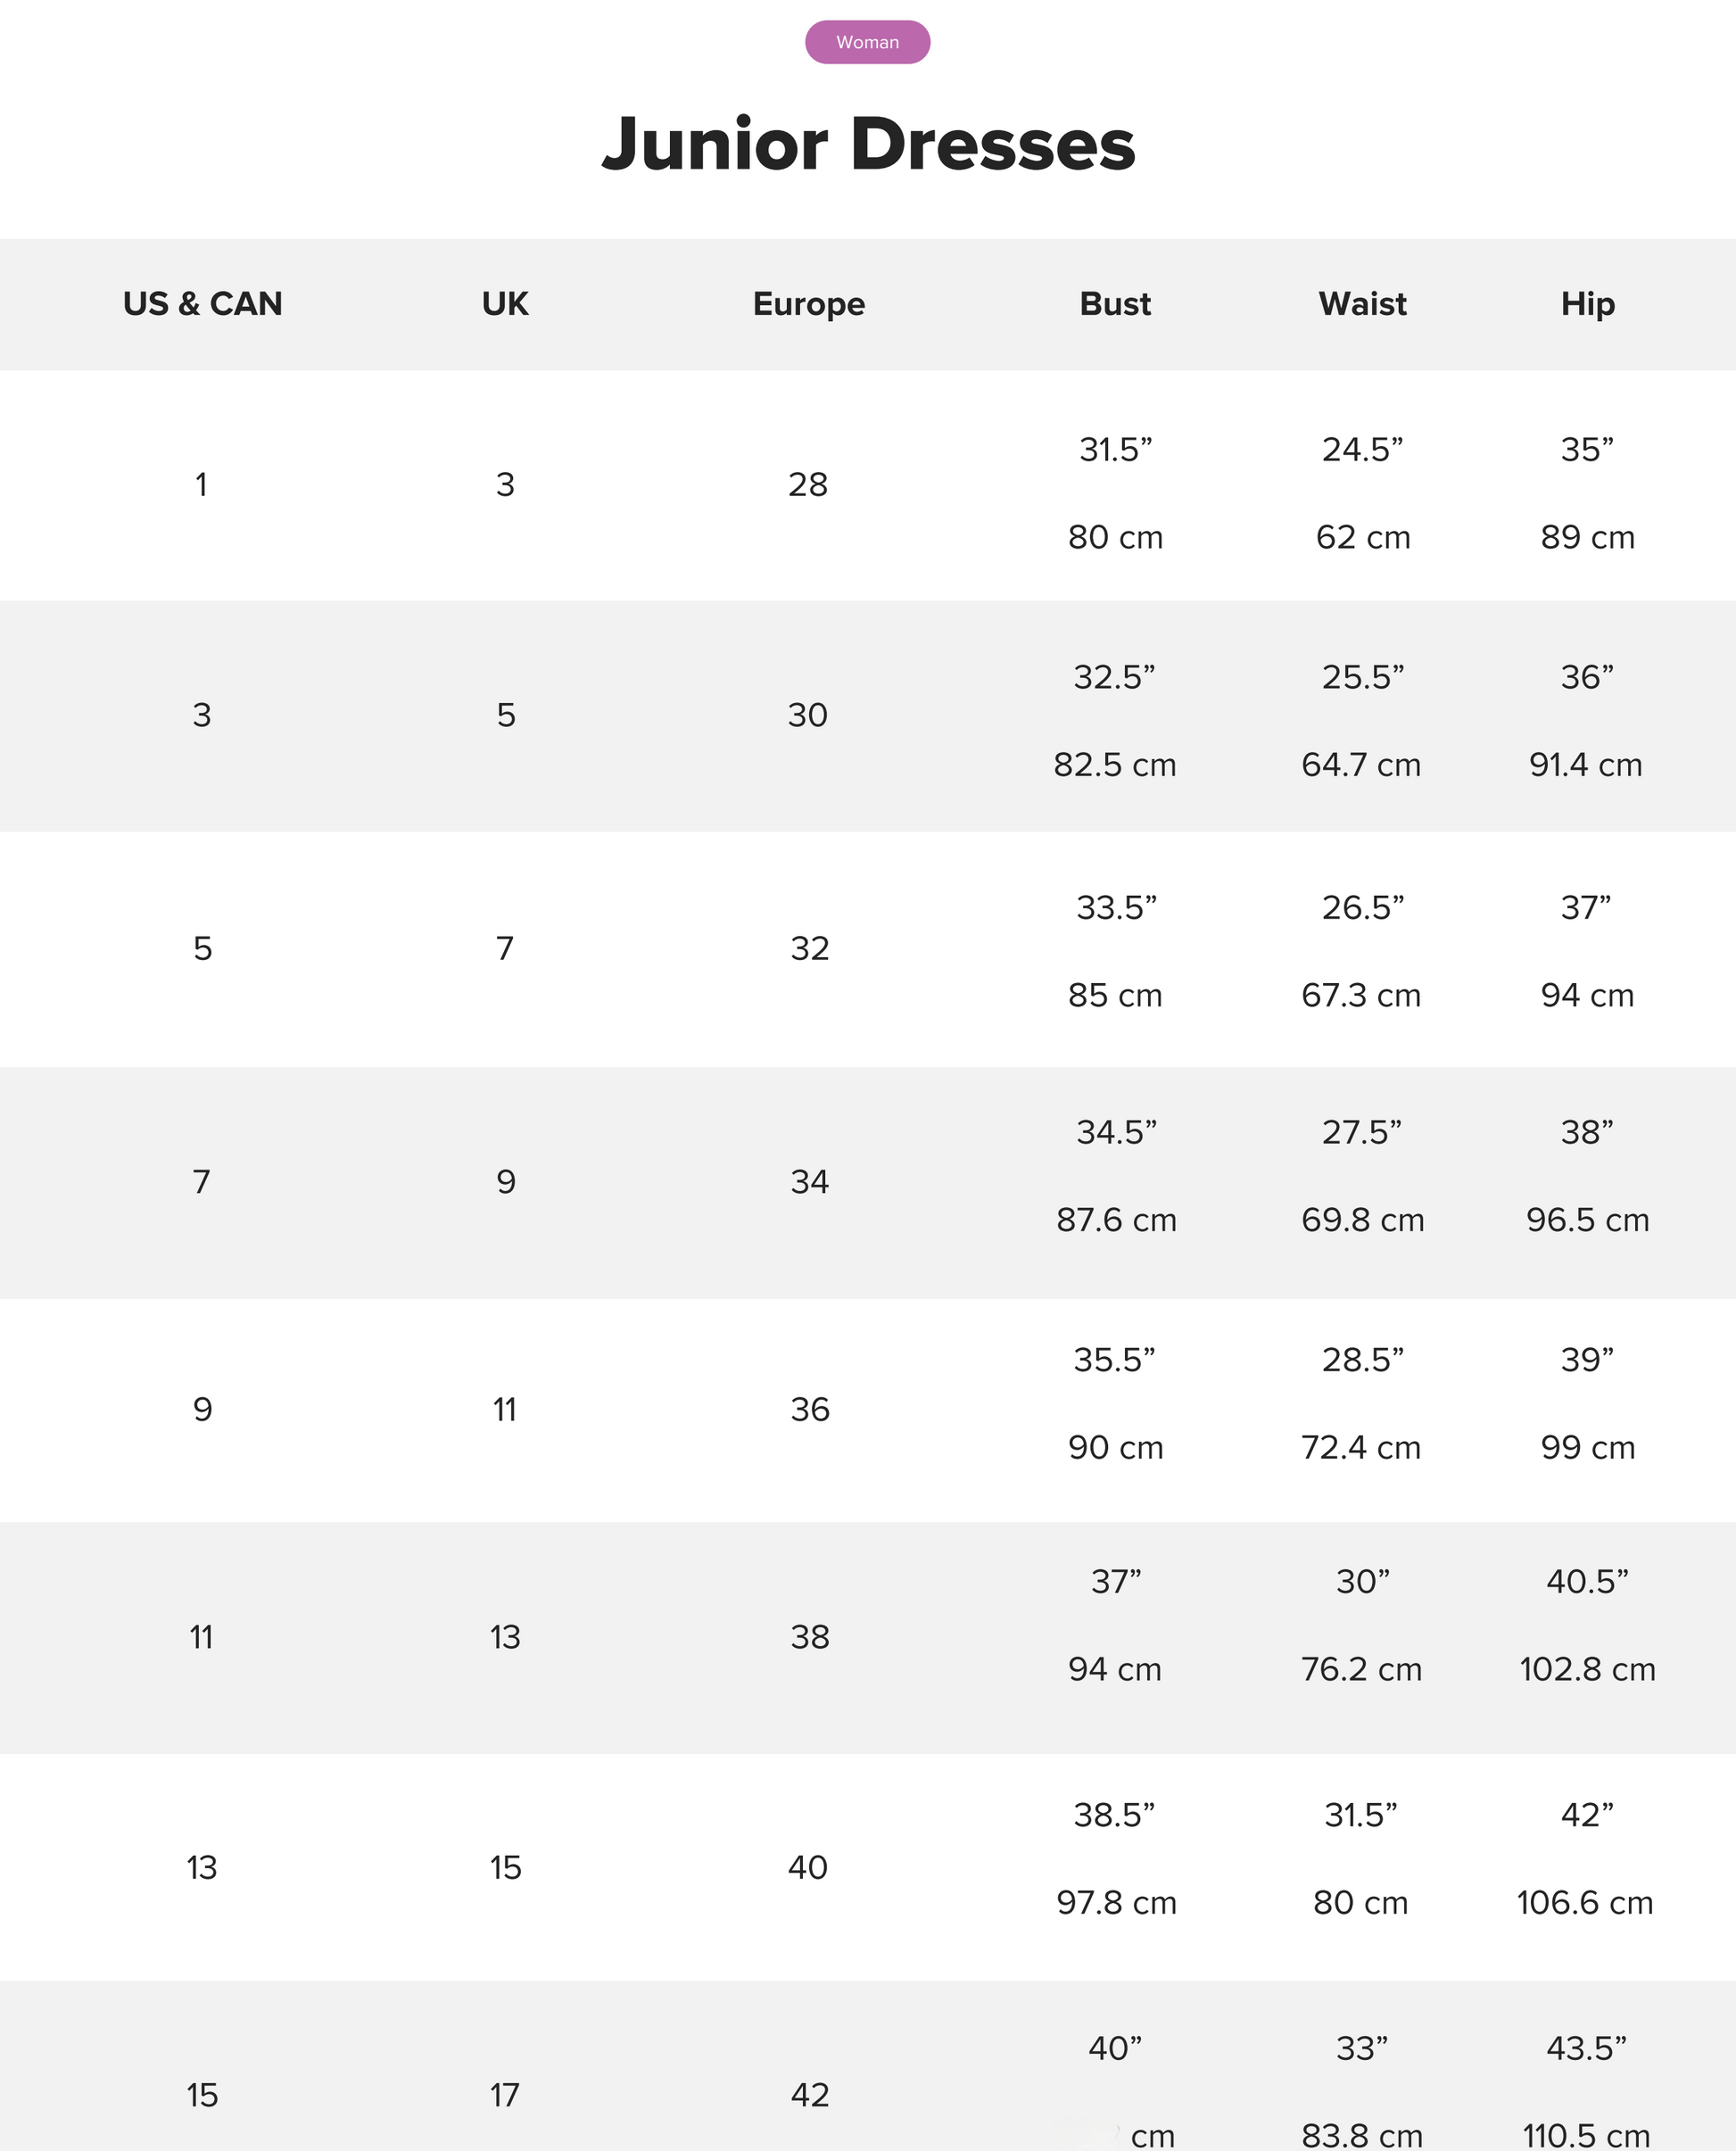Click the Hip column header
Viewport: 1736px width, 2151px height.
[1587, 304]
